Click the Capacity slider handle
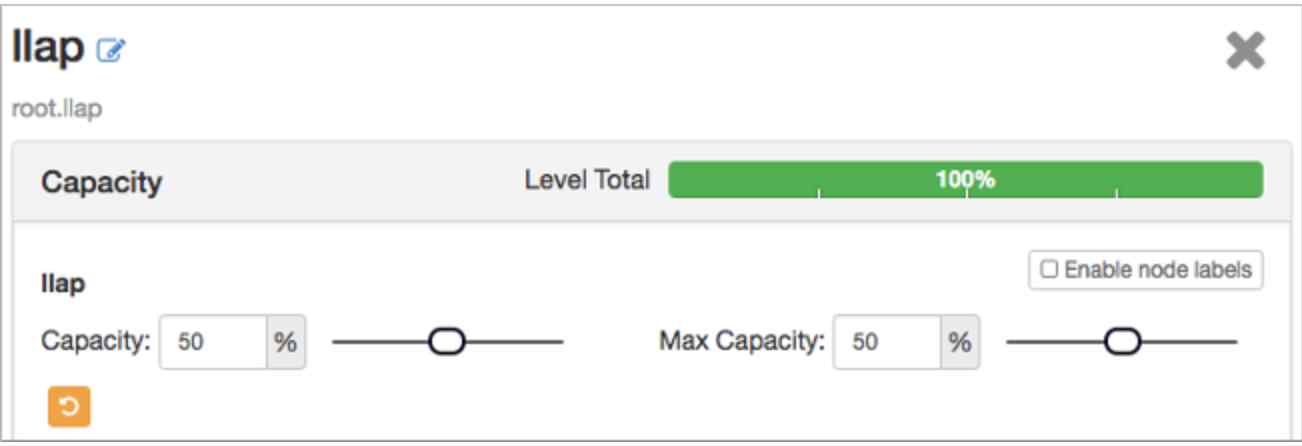 click(x=447, y=342)
